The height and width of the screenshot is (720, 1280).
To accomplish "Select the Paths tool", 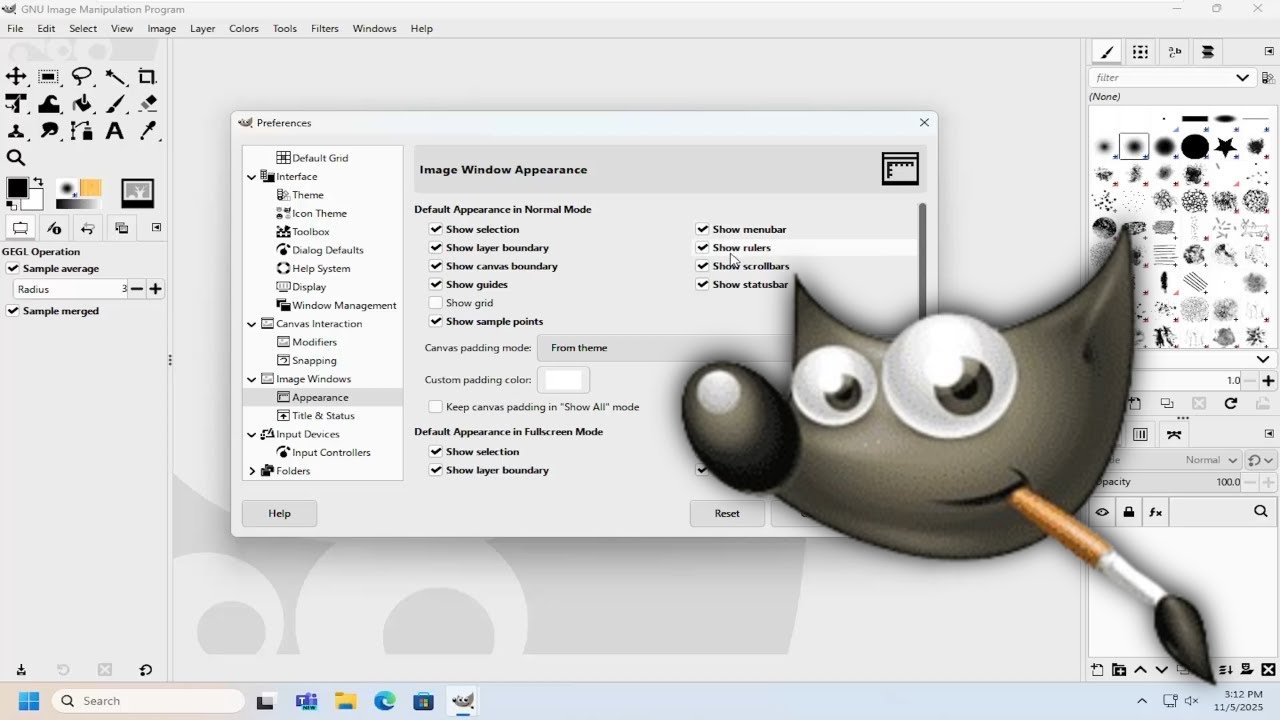I will click(82, 131).
